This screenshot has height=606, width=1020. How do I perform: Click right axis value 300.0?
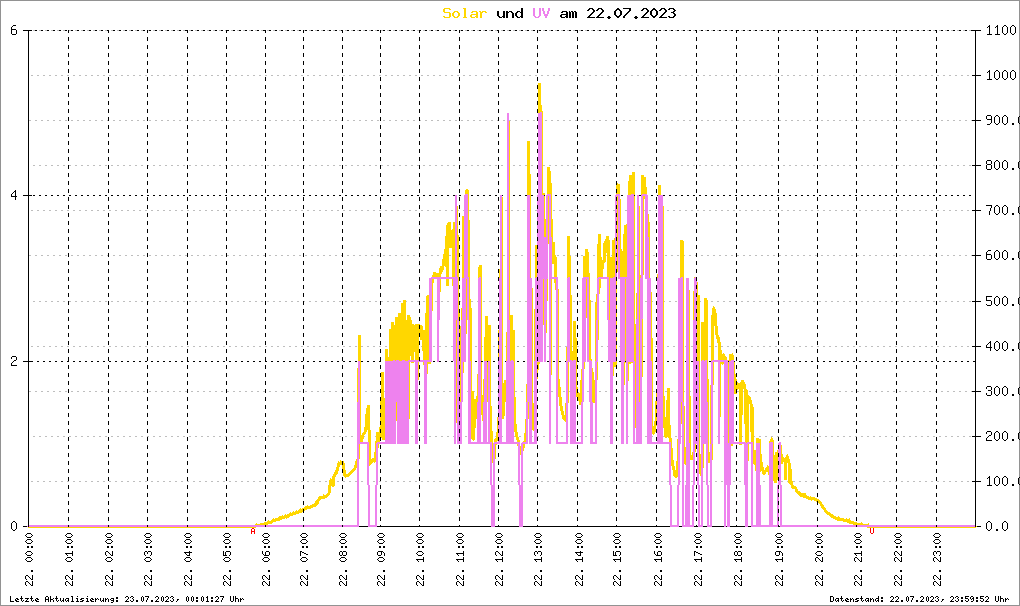pos(1002,391)
